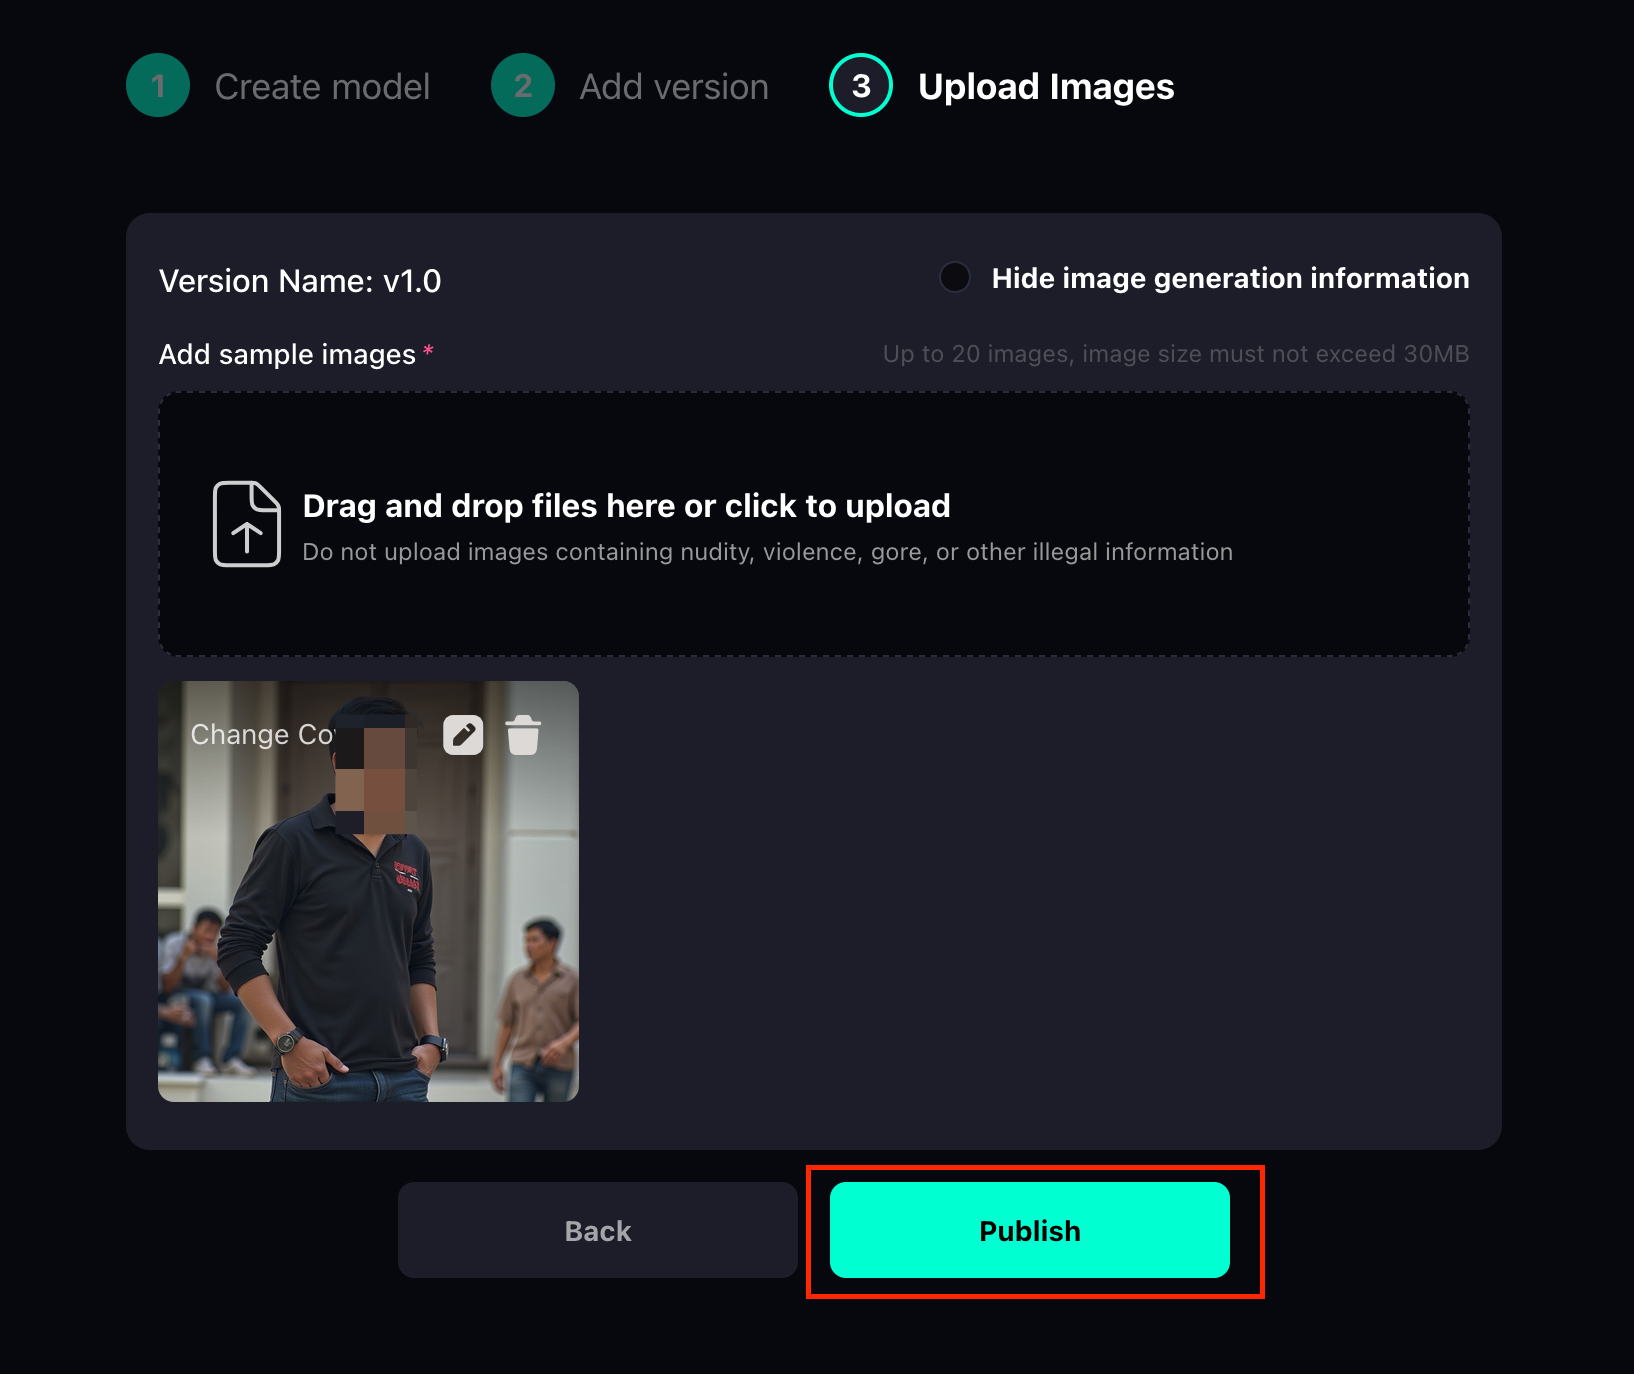Image resolution: width=1634 pixels, height=1374 pixels.
Task: Delete the sample image using the trash icon
Action: tap(523, 734)
